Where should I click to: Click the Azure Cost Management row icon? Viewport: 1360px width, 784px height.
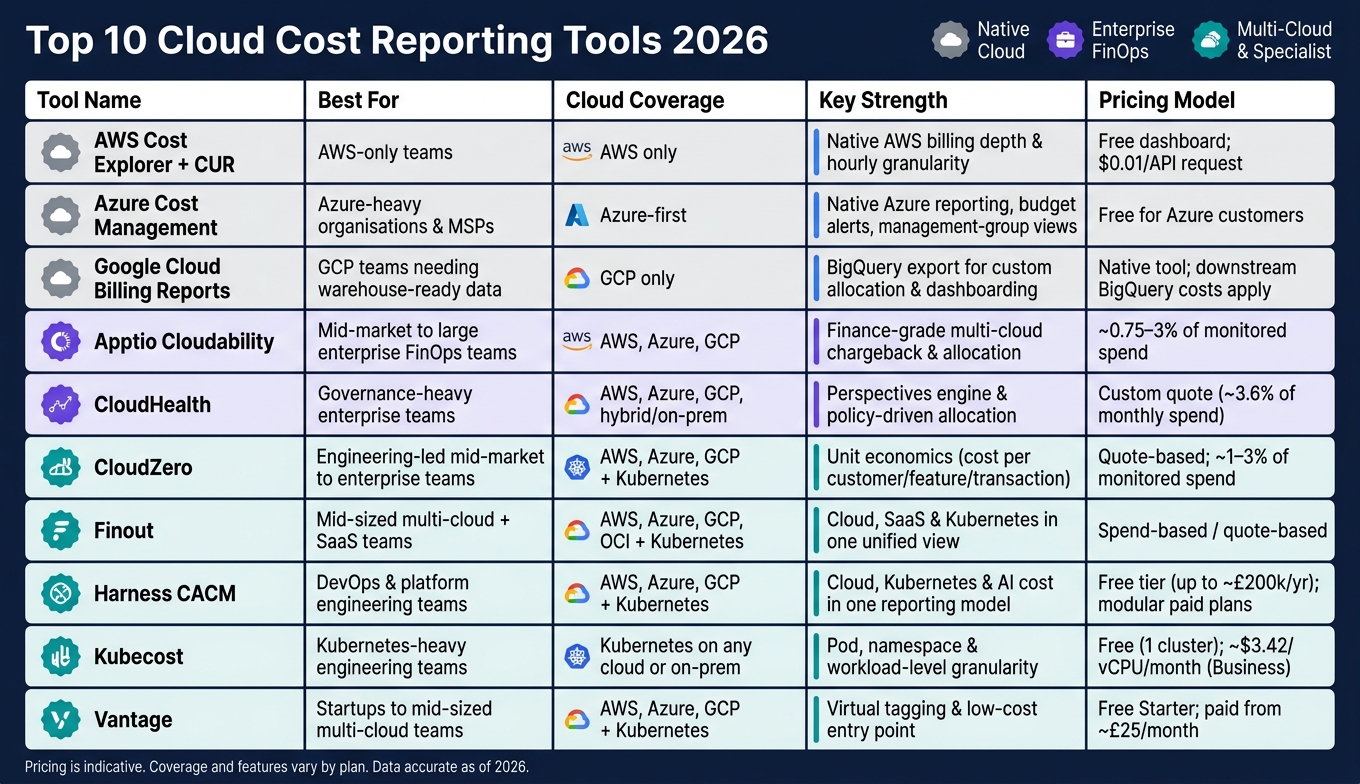coord(61,215)
